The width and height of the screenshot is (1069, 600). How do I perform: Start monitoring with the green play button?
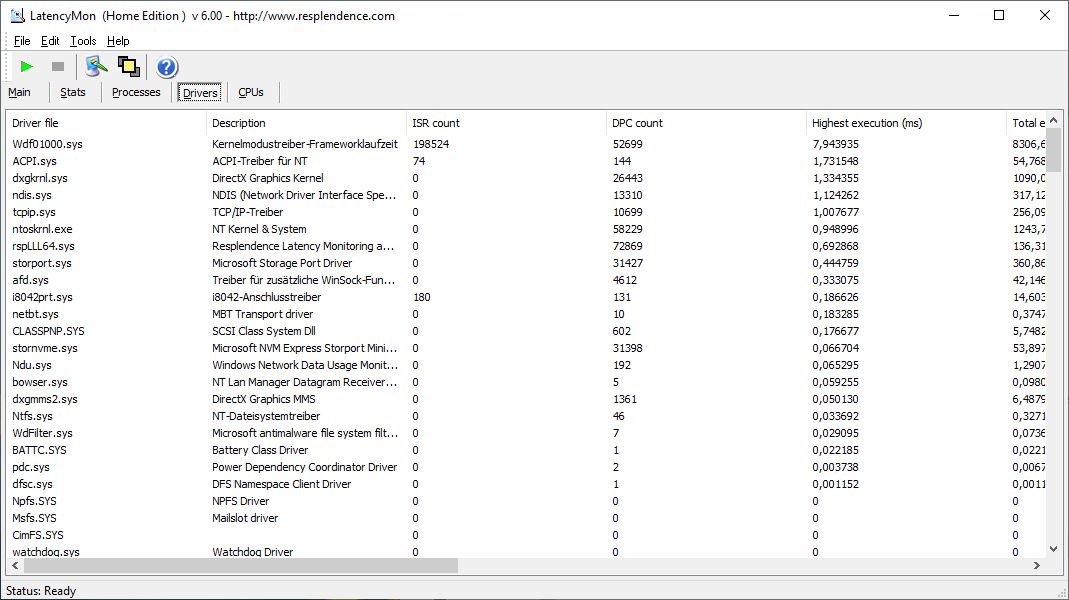27,67
